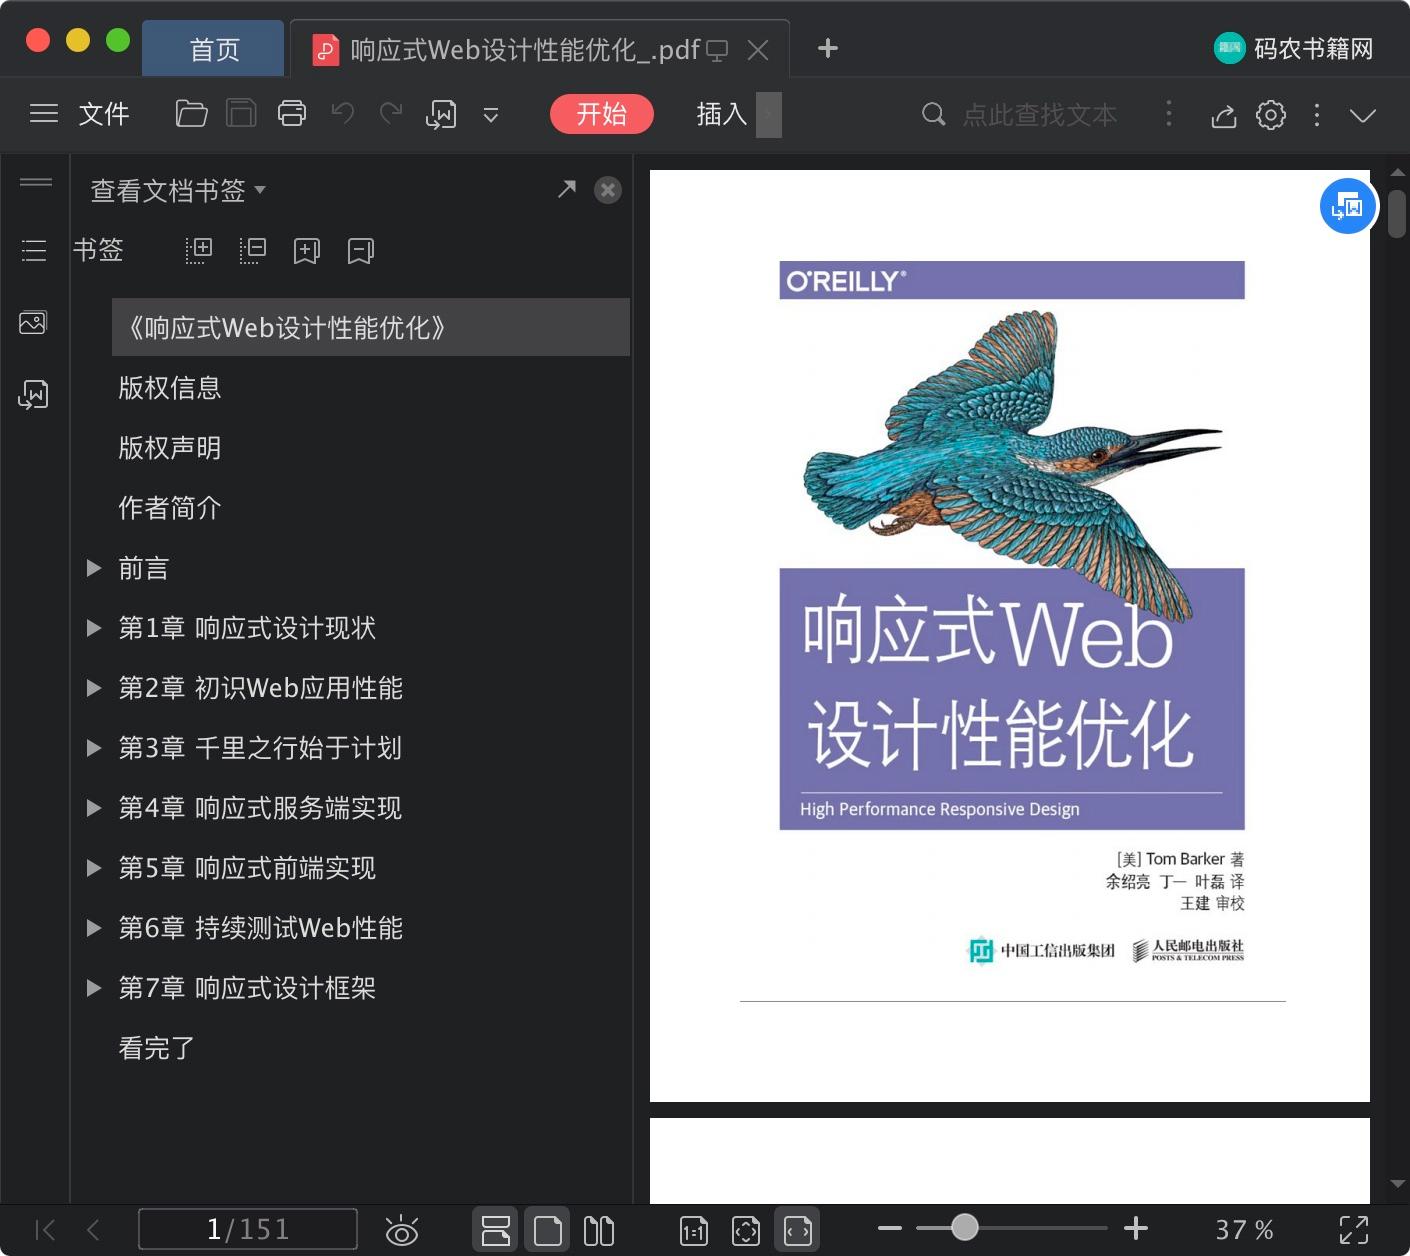The height and width of the screenshot is (1256, 1410).
Task: Open bookmark 第6章 持续测试Web性能
Action: [260, 928]
